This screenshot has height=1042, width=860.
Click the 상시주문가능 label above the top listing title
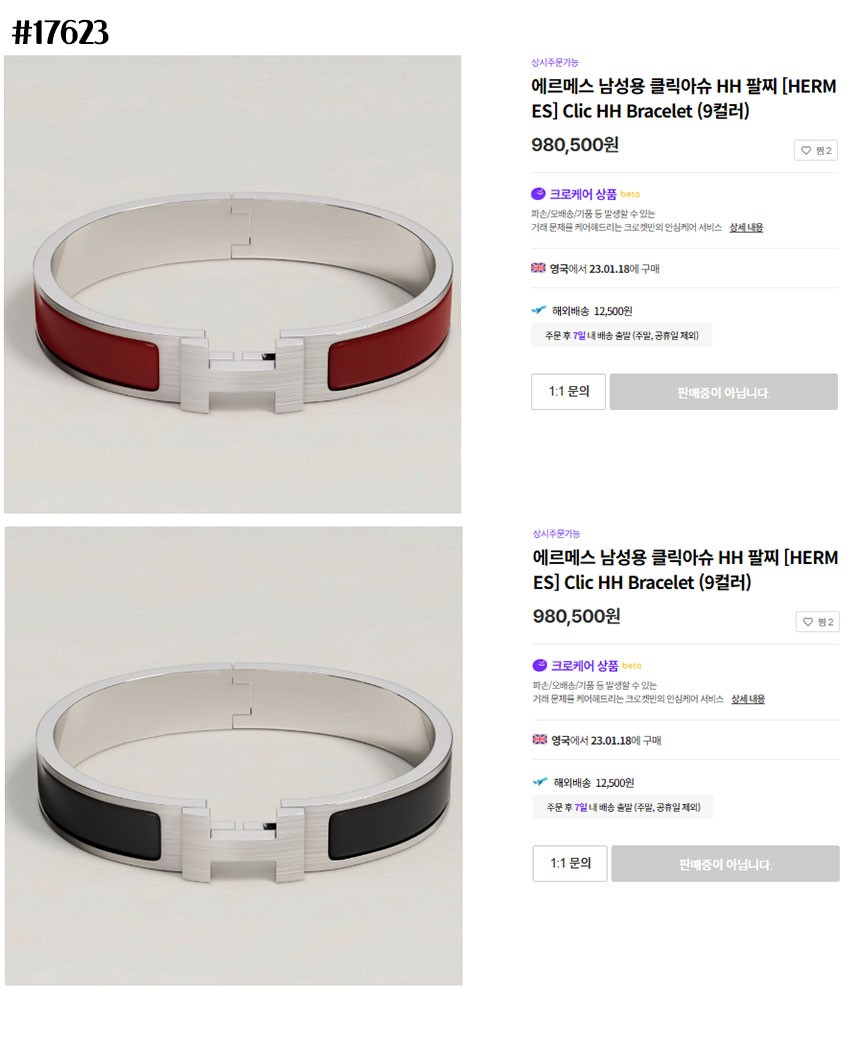(555, 62)
